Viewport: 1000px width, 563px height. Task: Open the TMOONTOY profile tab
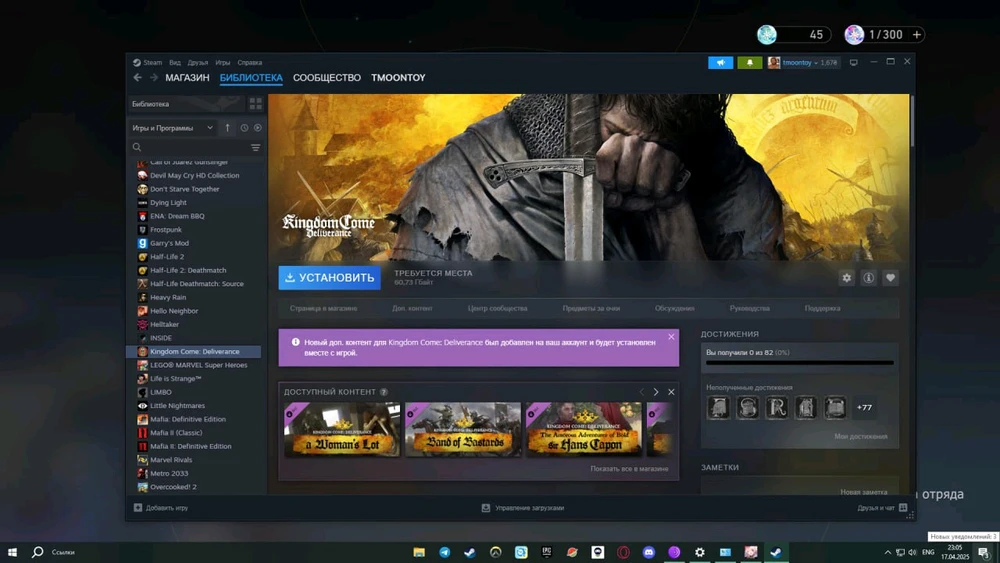[x=398, y=78]
